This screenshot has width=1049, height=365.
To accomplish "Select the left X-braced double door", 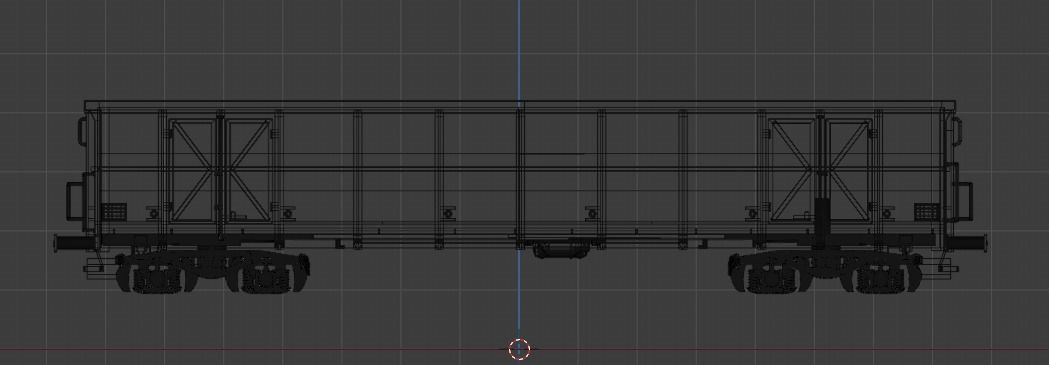I will click(x=220, y=170).
